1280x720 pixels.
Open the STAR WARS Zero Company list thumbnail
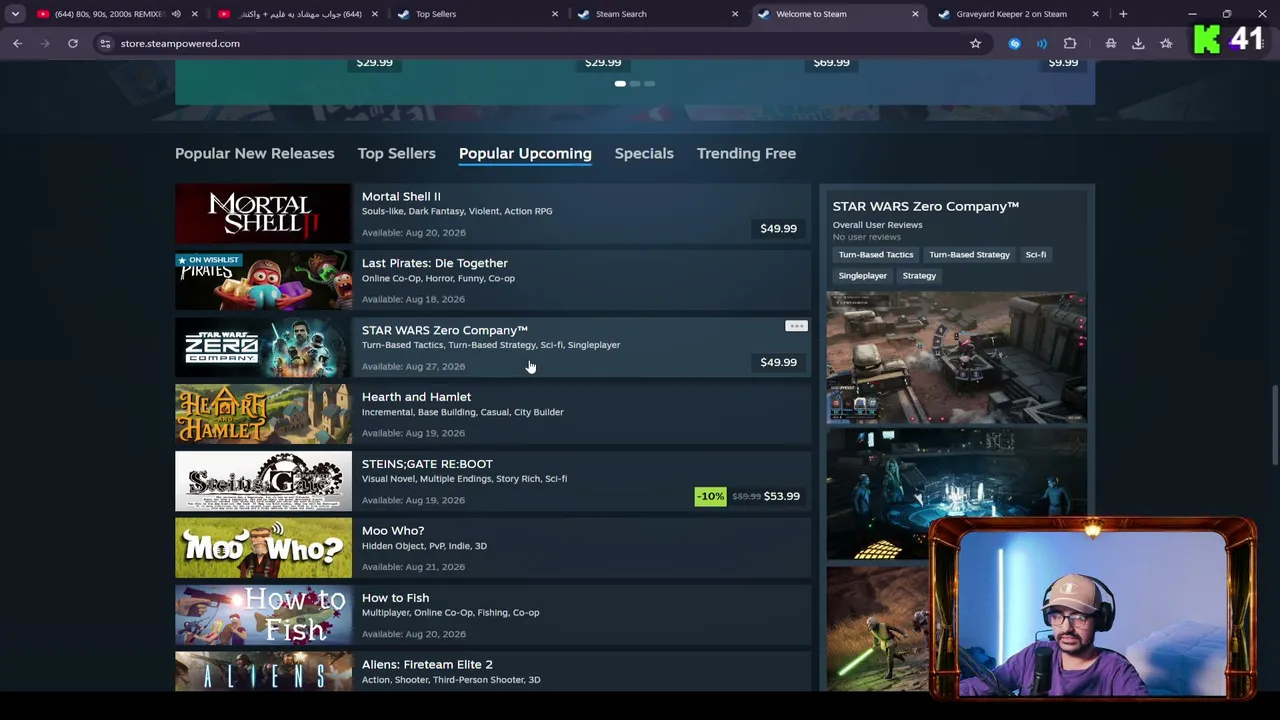click(x=263, y=348)
